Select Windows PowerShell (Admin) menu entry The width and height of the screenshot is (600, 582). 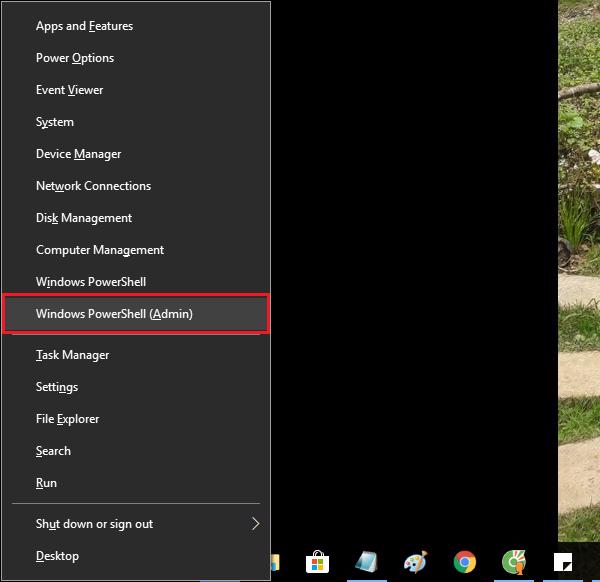114,314
